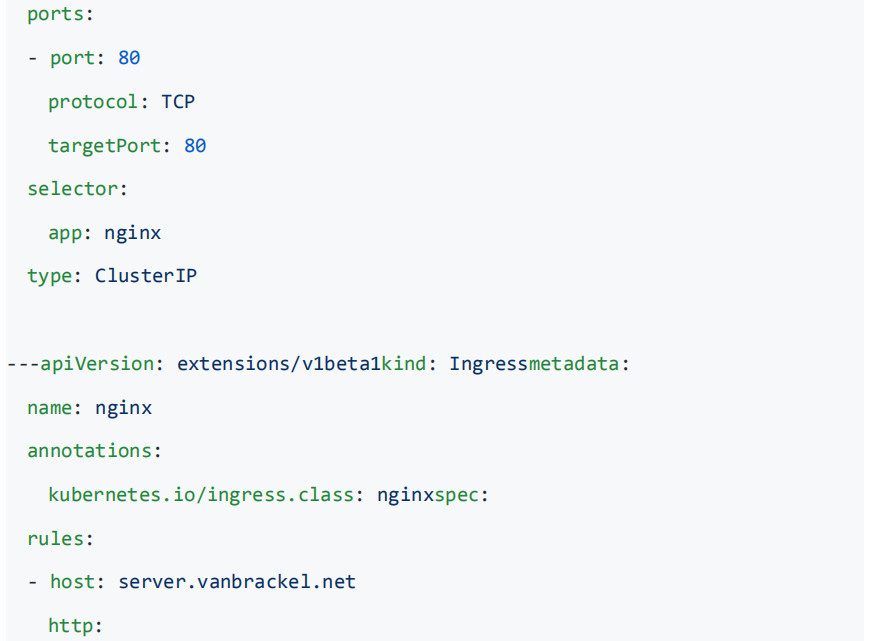This screenshot has width=869, height=641.
Task: Click the "ports:" key at top
Action: [x=55, y=15]
